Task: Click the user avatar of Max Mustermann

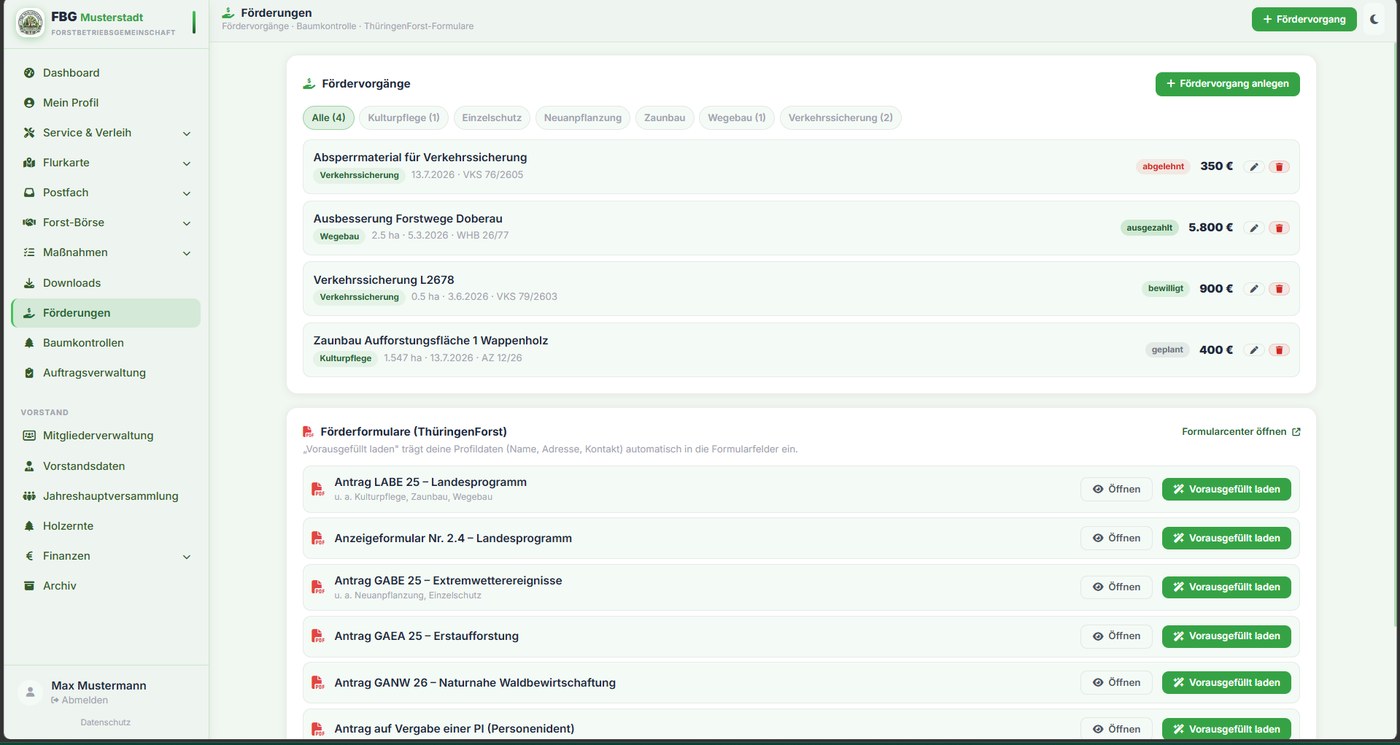Action: tap(30, 692)
